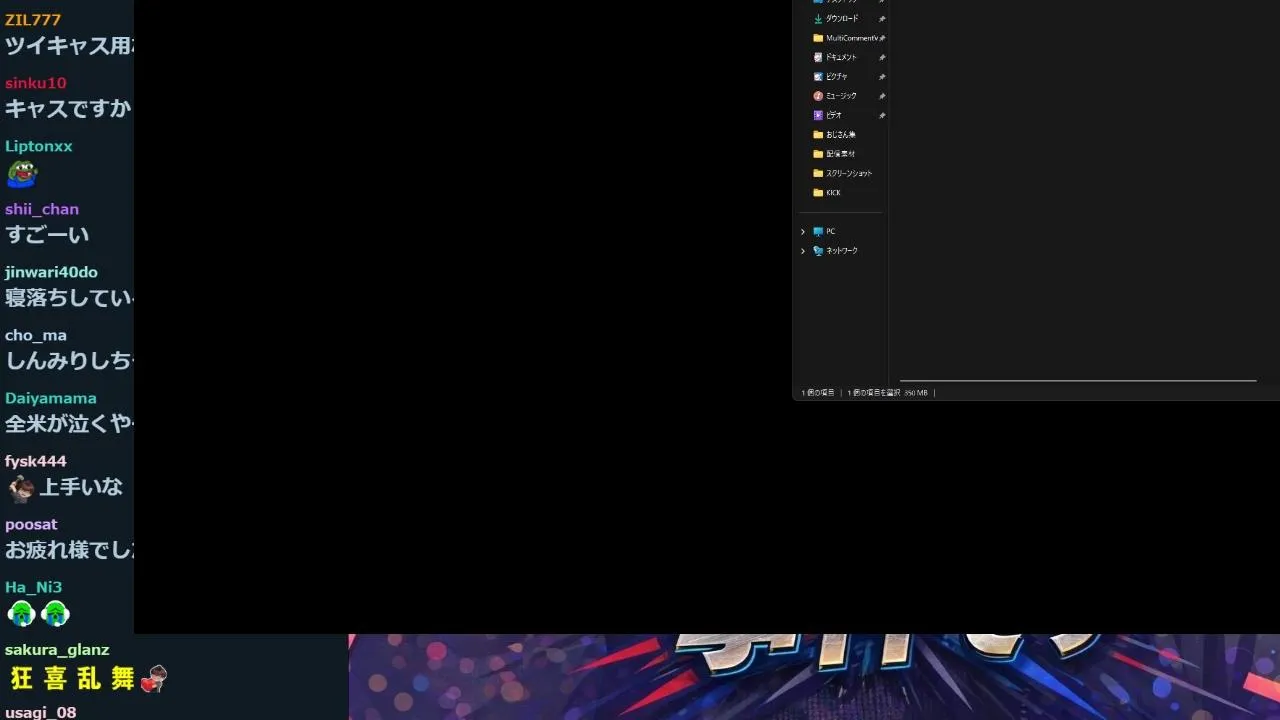The image size is (1280, 720).
Task: Click the emote before 上手いな in fysk444's message
Action: (x=21, y=488)
